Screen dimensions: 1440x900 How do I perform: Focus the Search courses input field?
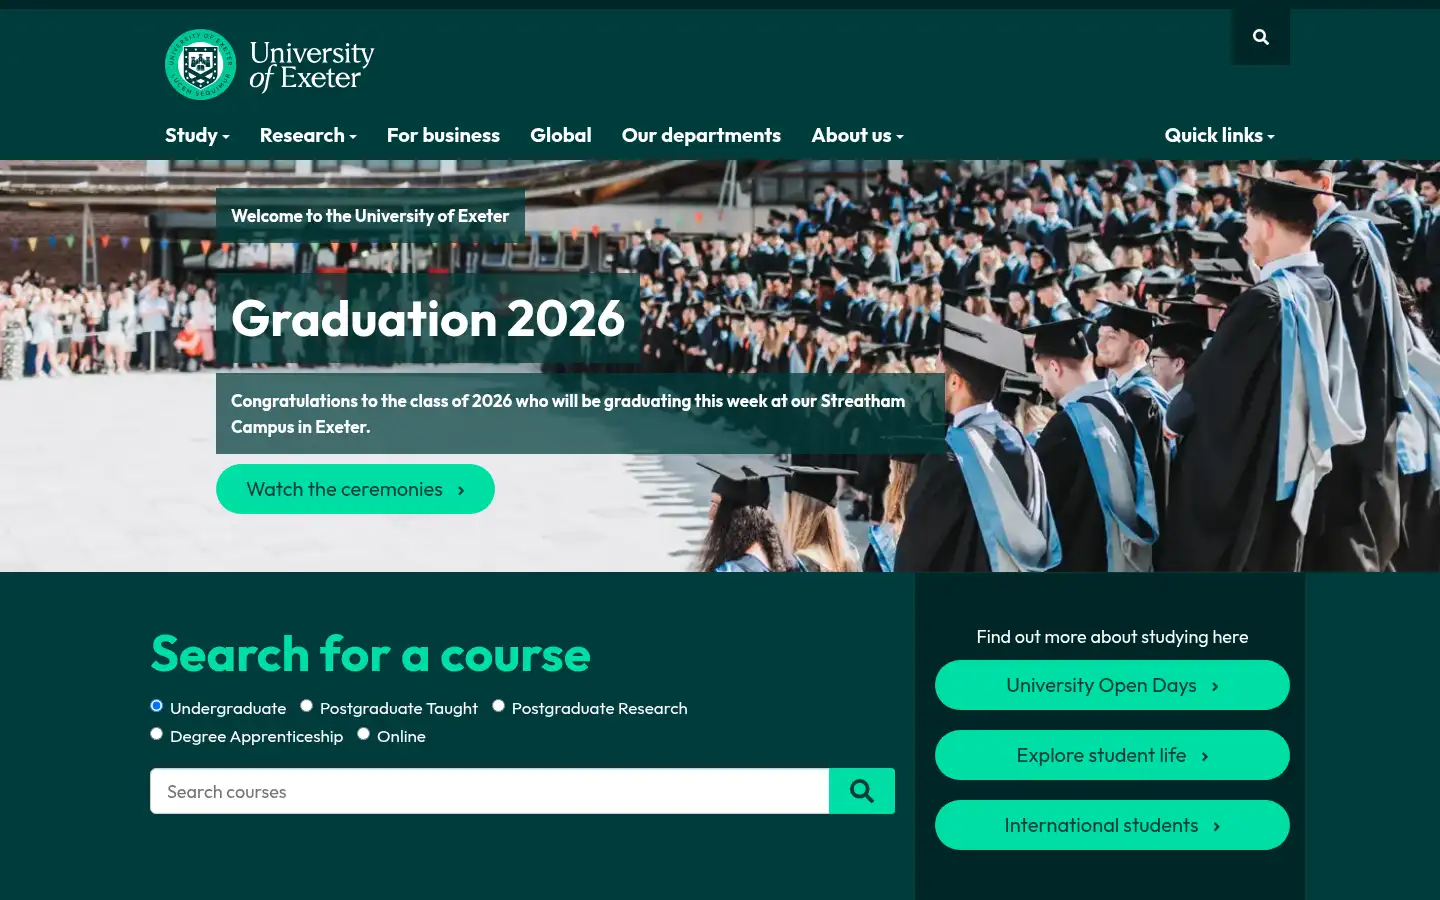pos(489,791)
